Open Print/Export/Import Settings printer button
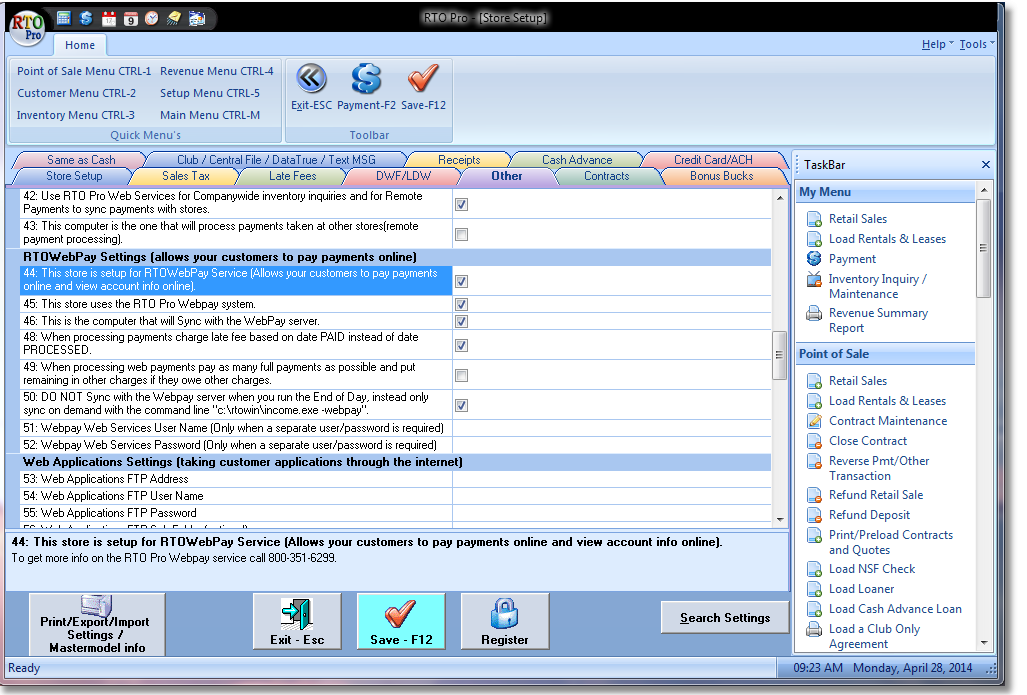 [94, 624]
